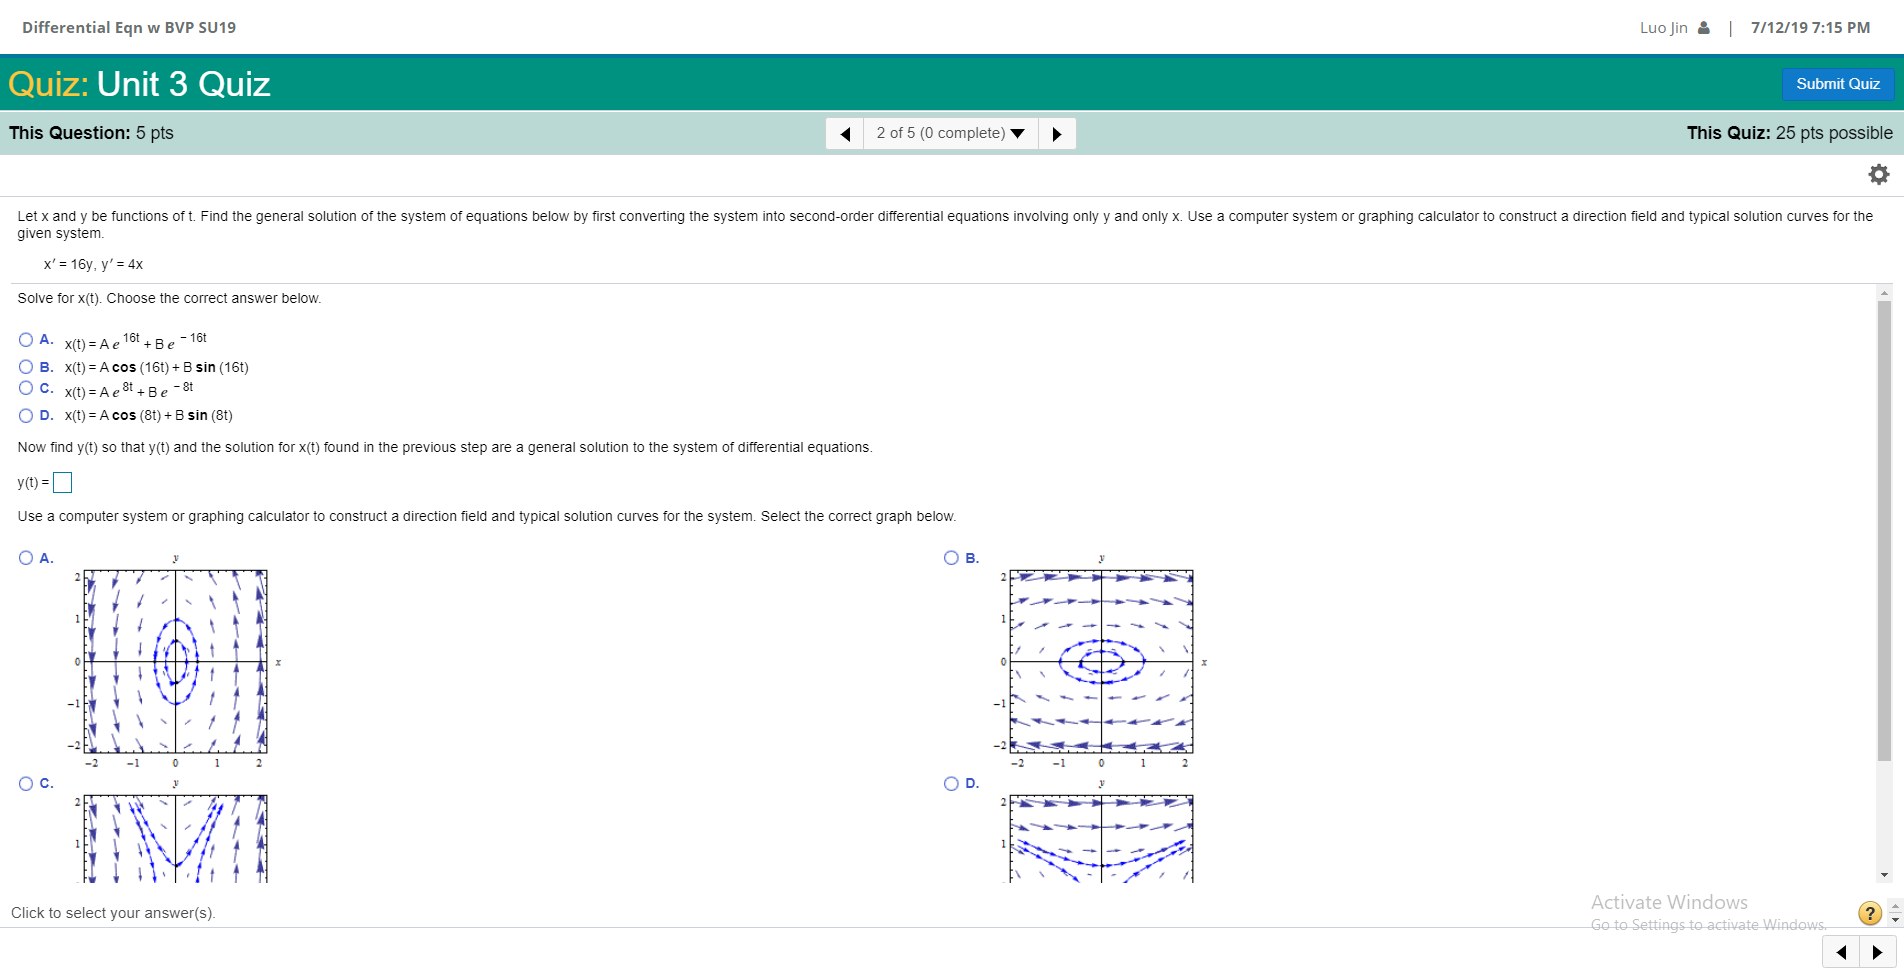Image resolution: width=1904 pixels, height=976 pixels.
Task: Click 'Solve for x(t). Choose the correct answer below.'
Action: (x=169, y=299)
